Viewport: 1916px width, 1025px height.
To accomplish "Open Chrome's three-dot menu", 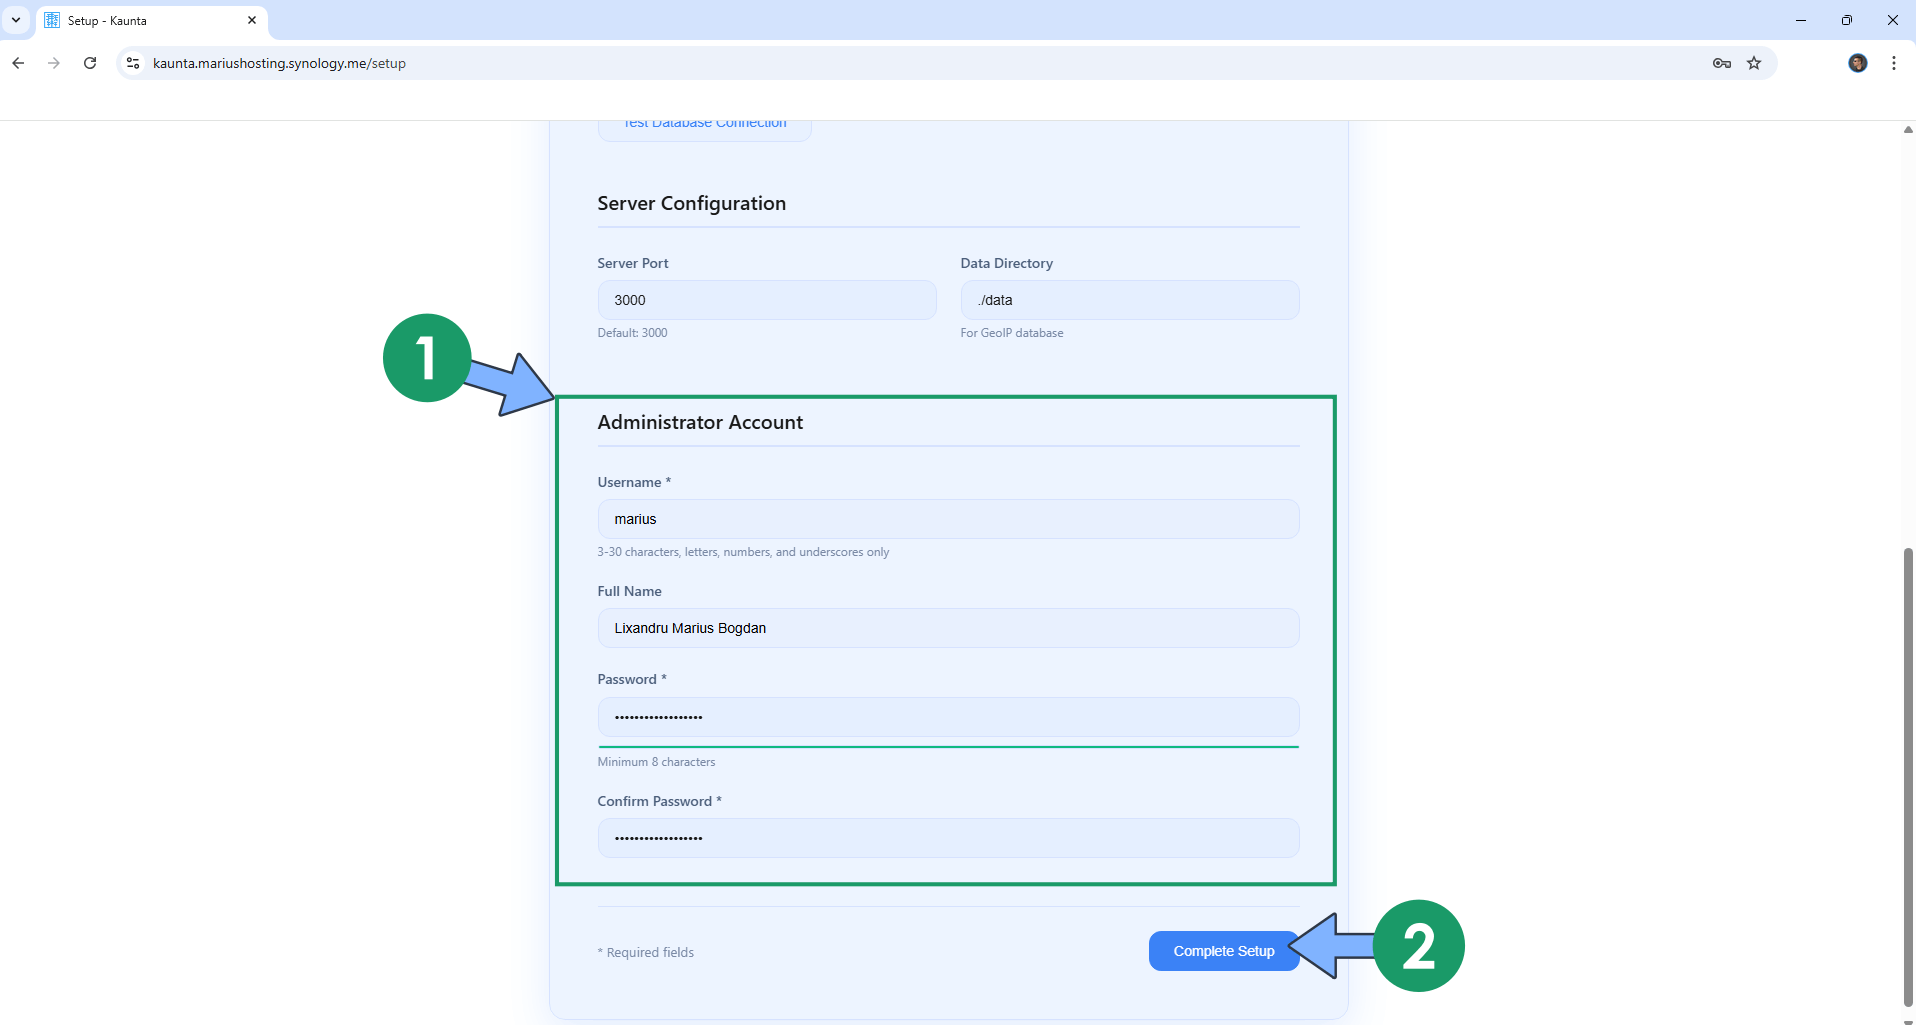I will 1893,63.
